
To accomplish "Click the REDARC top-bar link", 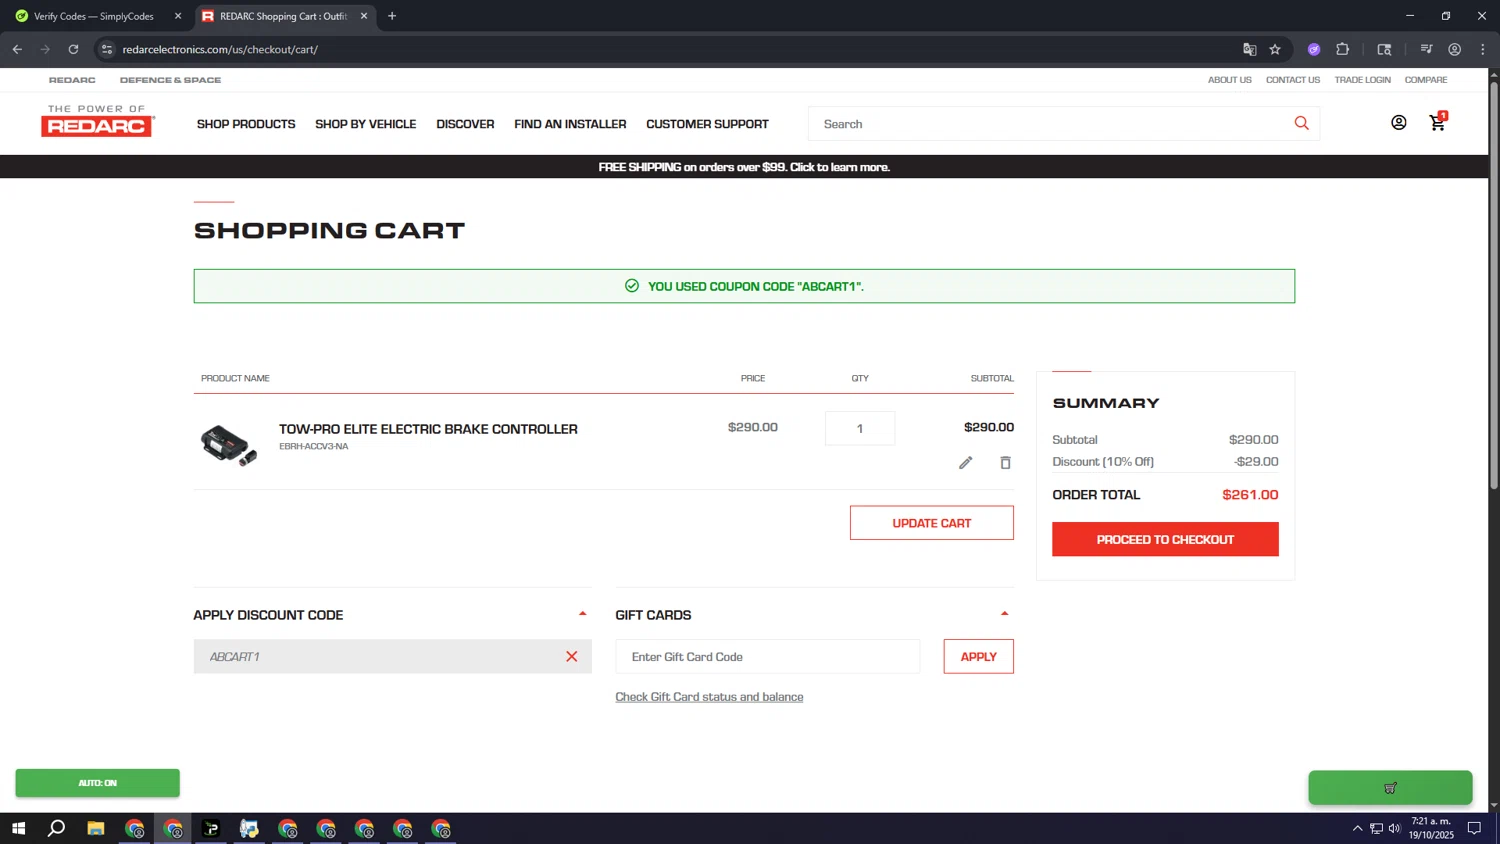I will tap(72, 80).
